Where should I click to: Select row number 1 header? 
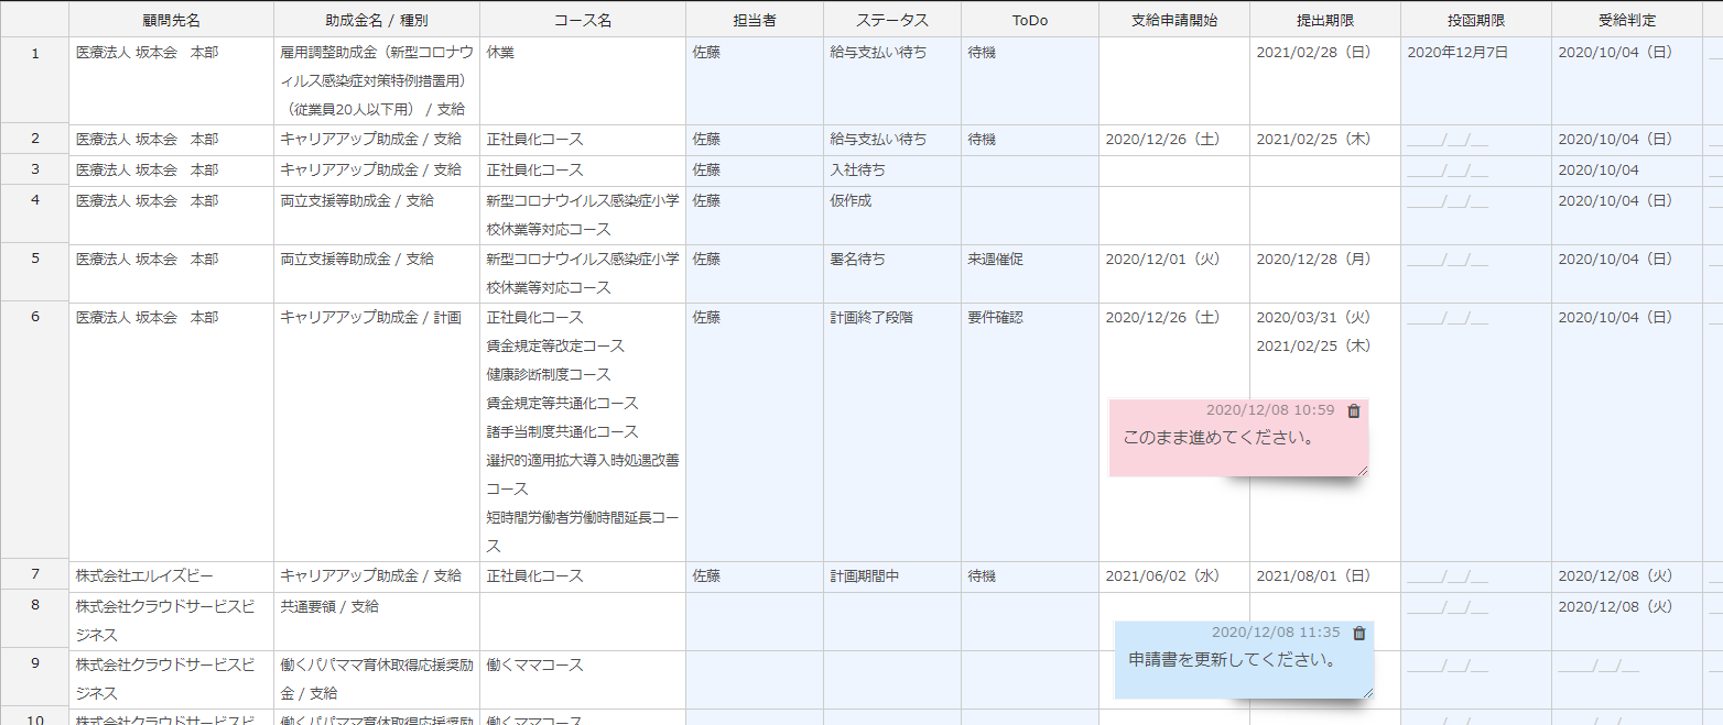click(x=35, y=53)
